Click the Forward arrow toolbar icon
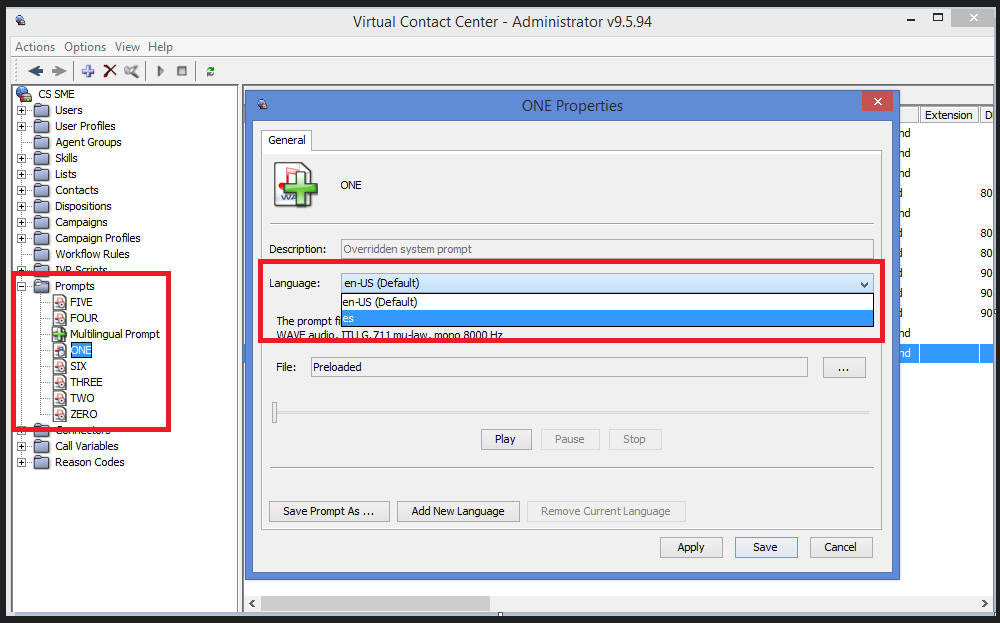1000x623 pixels. pyautogui.click(x=59, y=71)
